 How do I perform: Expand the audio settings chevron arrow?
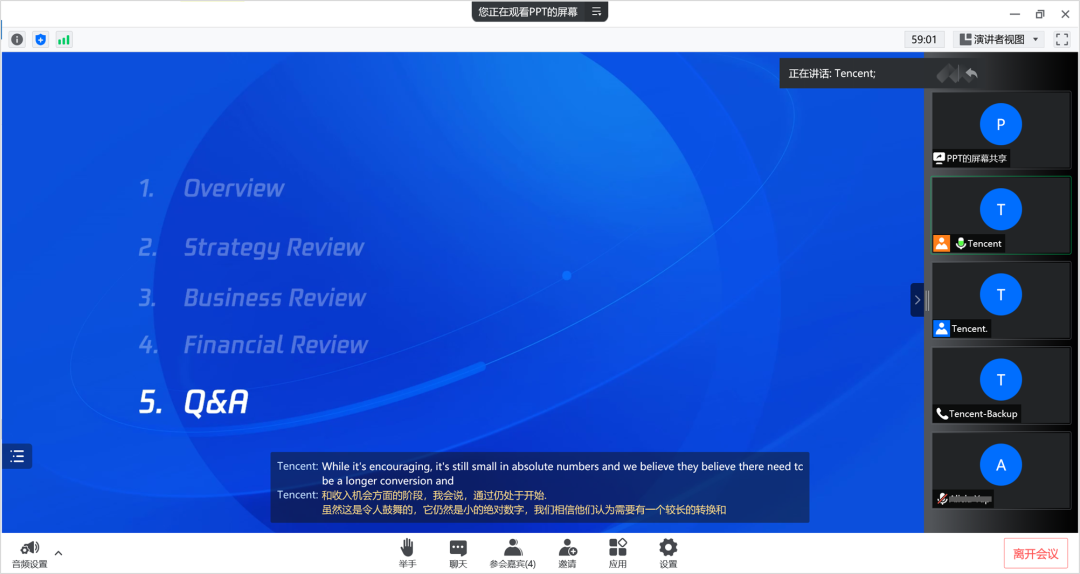[58, 552]
